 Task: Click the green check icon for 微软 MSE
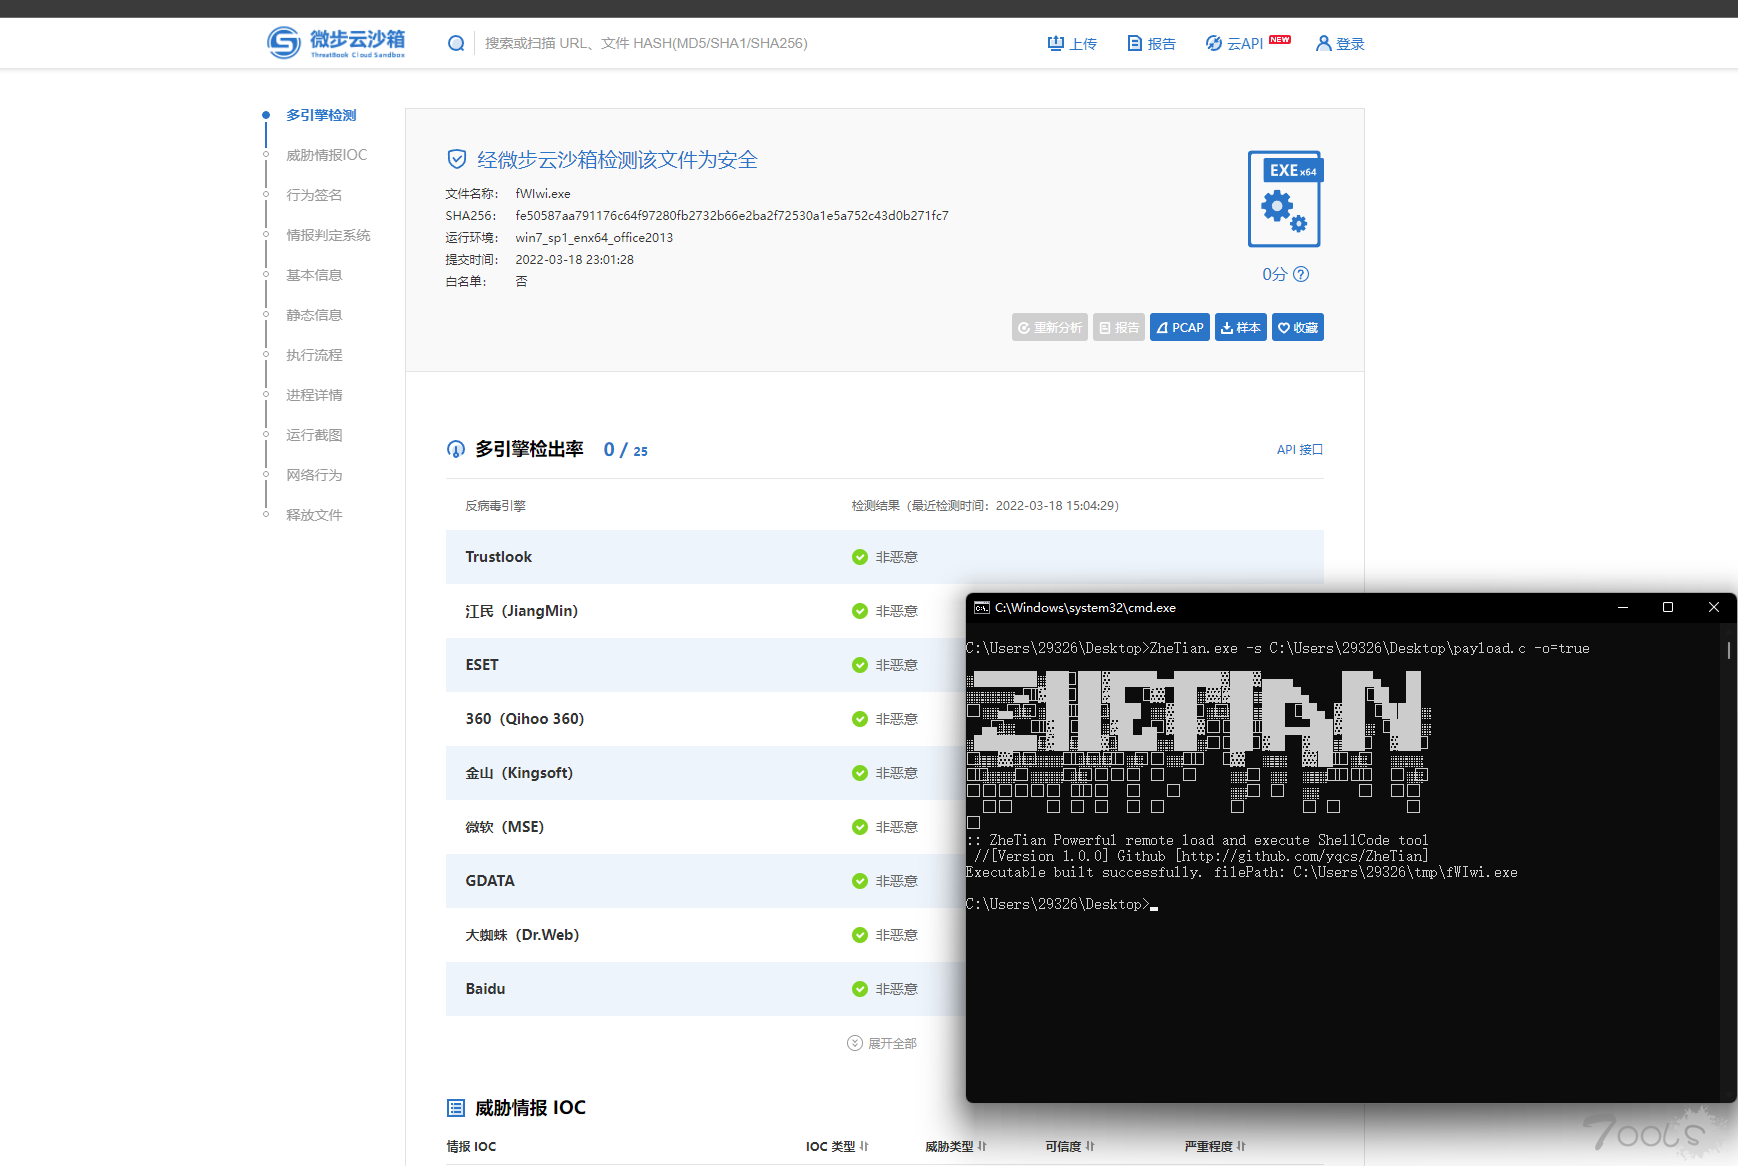tap(860, 827)
